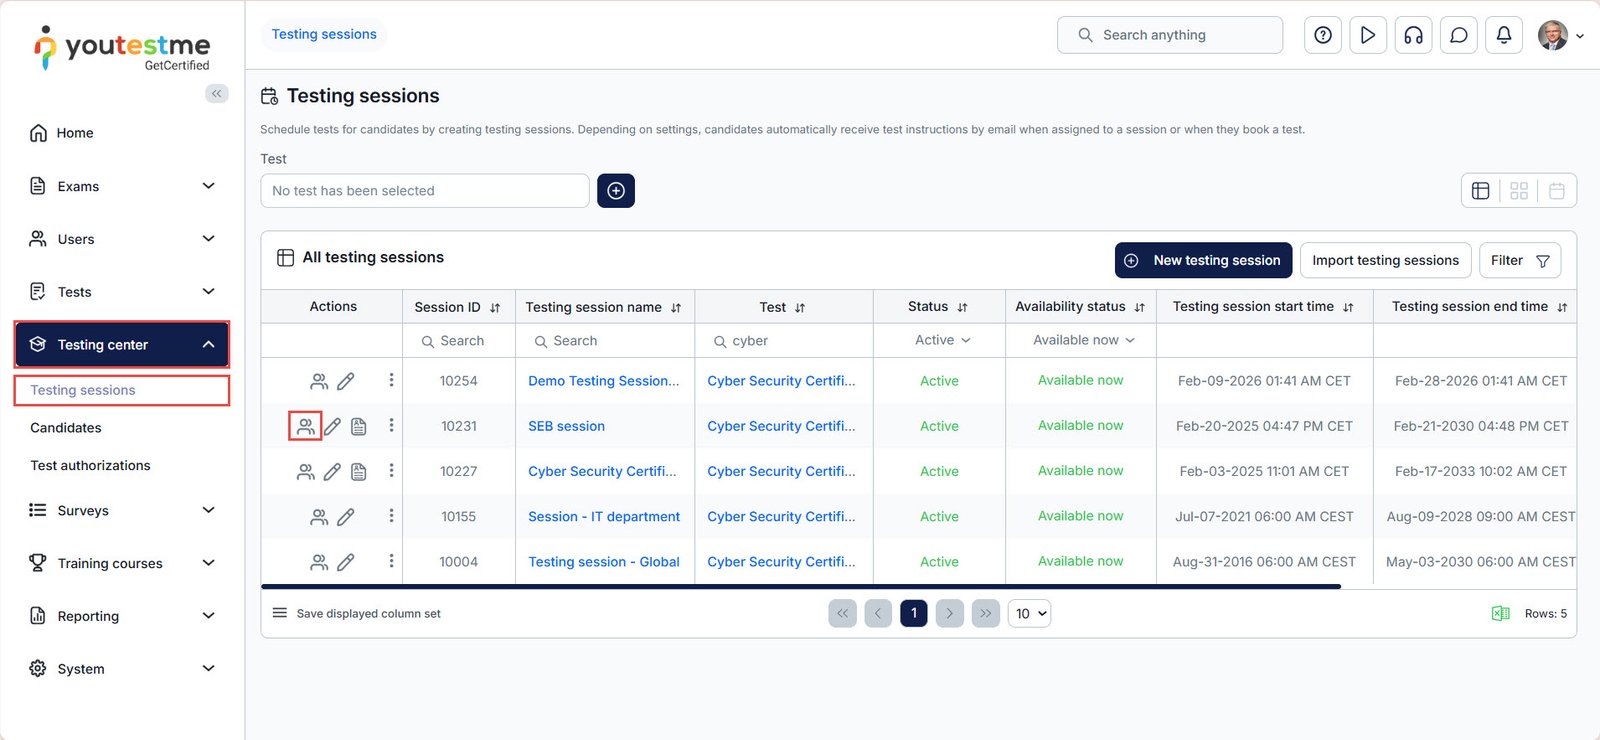Click the New testing session button

(x=1203, y=260)
